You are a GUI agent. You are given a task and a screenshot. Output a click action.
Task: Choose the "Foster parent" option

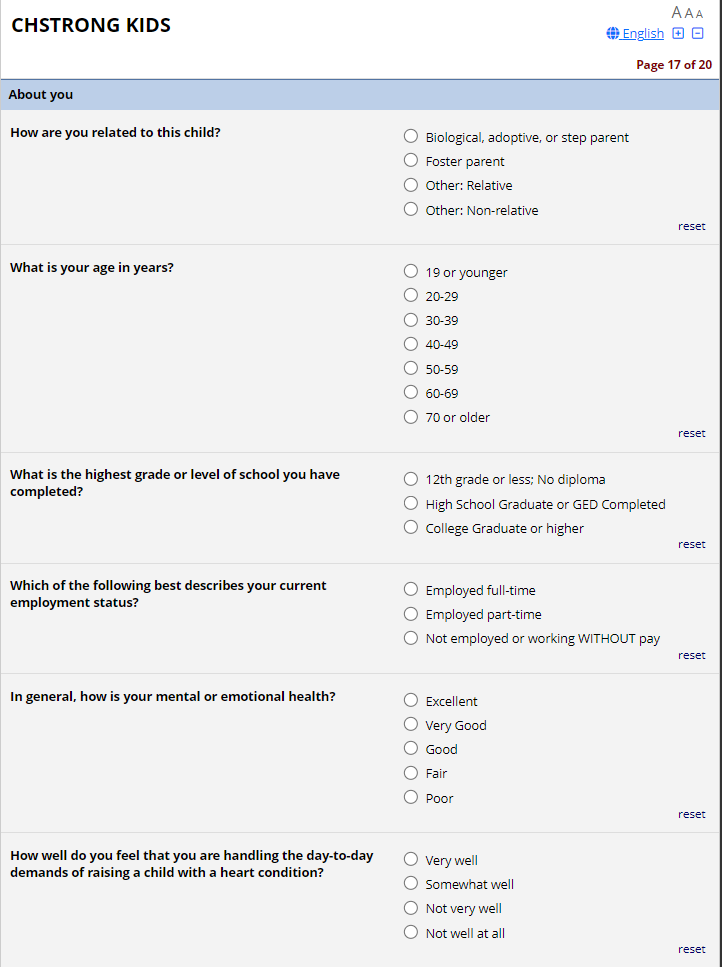click(411, 161)
